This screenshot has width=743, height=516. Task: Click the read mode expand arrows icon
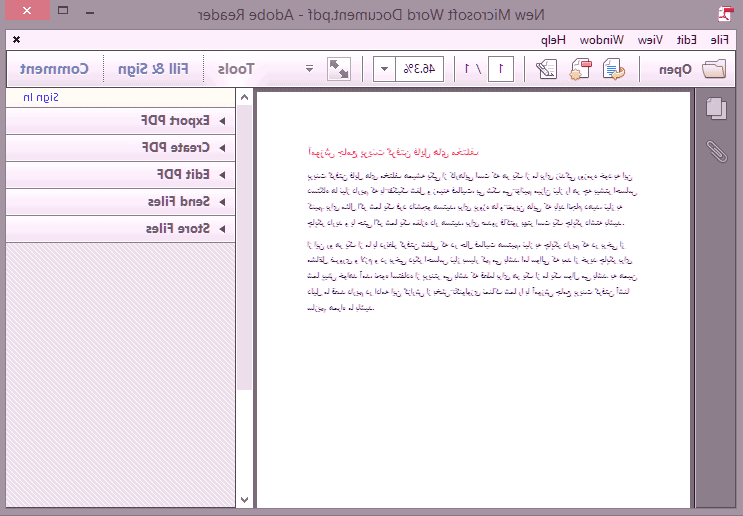(x=339, y=69)
